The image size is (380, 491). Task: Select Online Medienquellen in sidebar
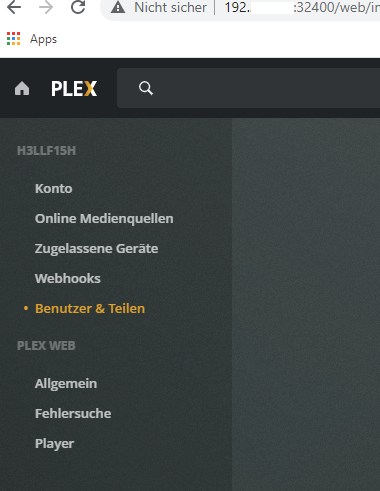(x=104, y=219)
